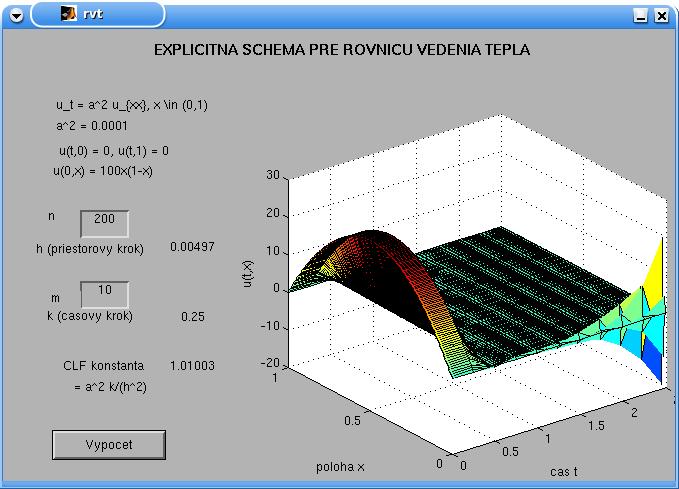Click the time step value 0.25
Image resolution: width=679 pixels, height=489 pixels.
[x=193, y=317]
